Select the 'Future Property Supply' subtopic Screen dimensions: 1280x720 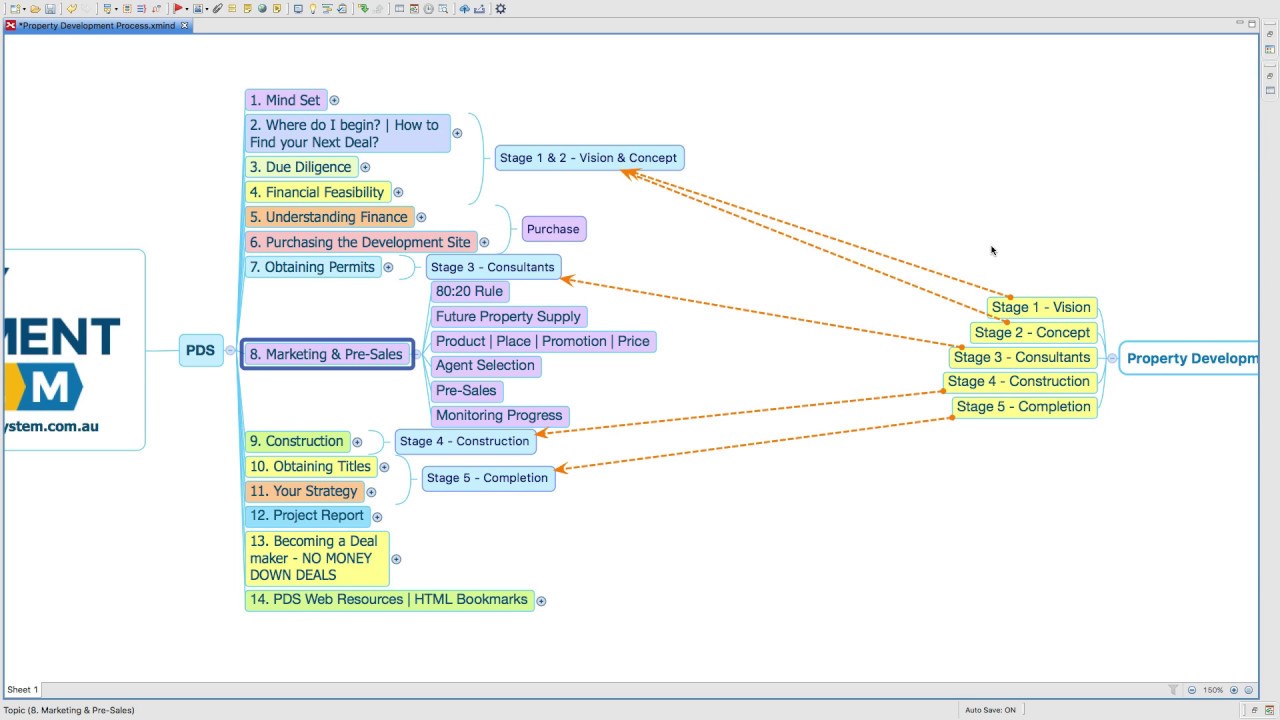coord(508,316)
